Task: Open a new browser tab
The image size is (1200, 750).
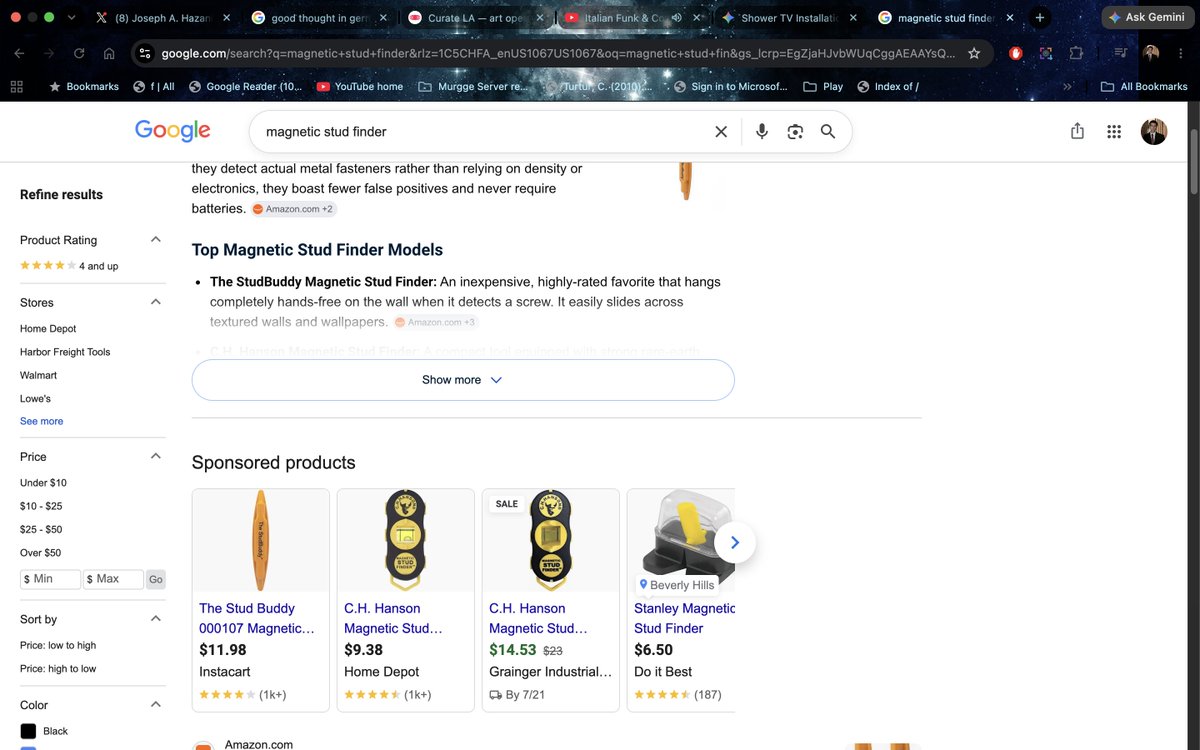Action: coord(1040,18)
